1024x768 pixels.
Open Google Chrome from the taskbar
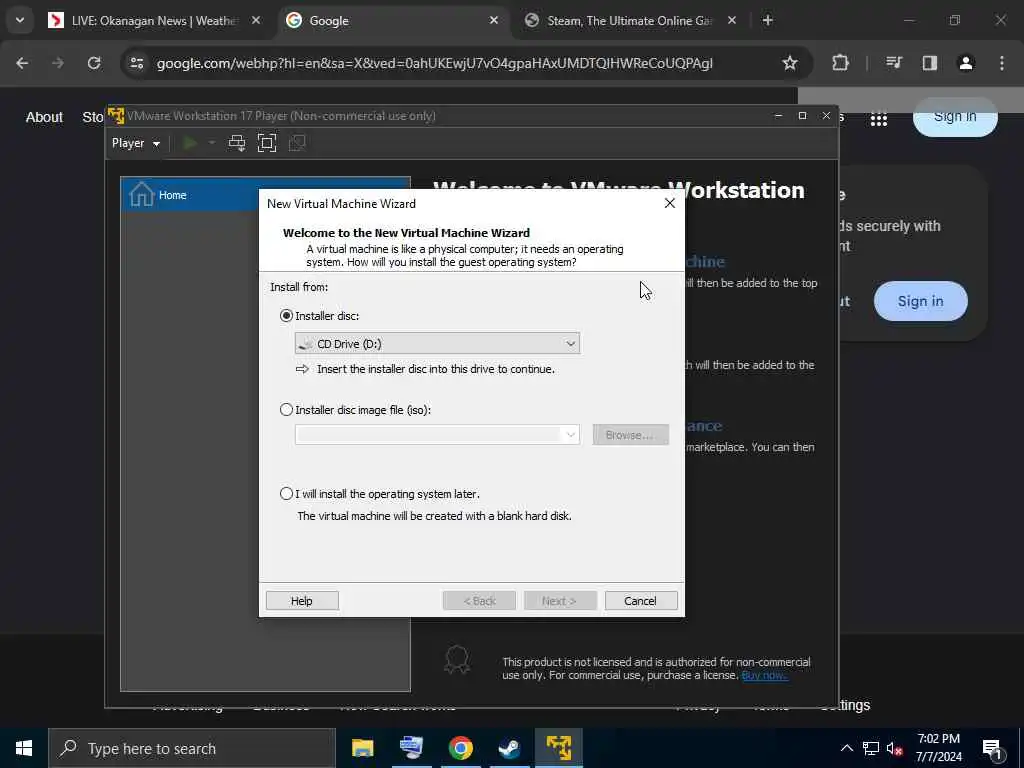(460, 748)
